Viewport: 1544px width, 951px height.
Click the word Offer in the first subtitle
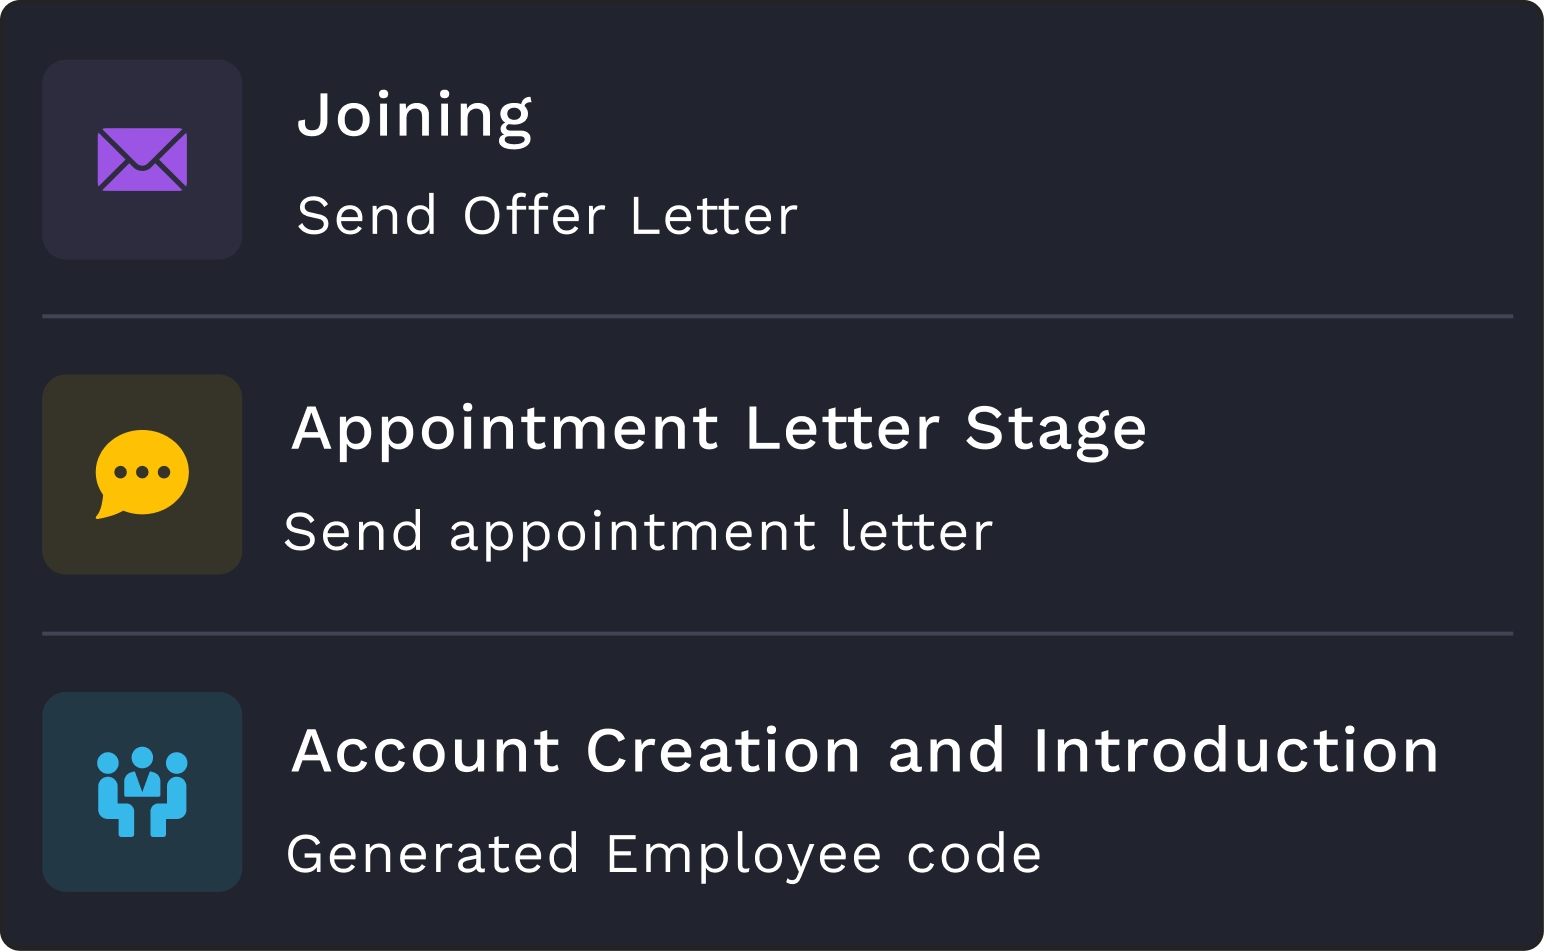[x=534, y=216]
